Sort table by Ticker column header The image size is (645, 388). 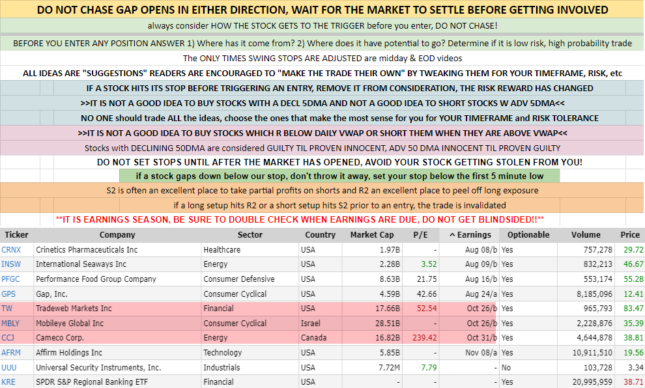[x=16, y=235]
